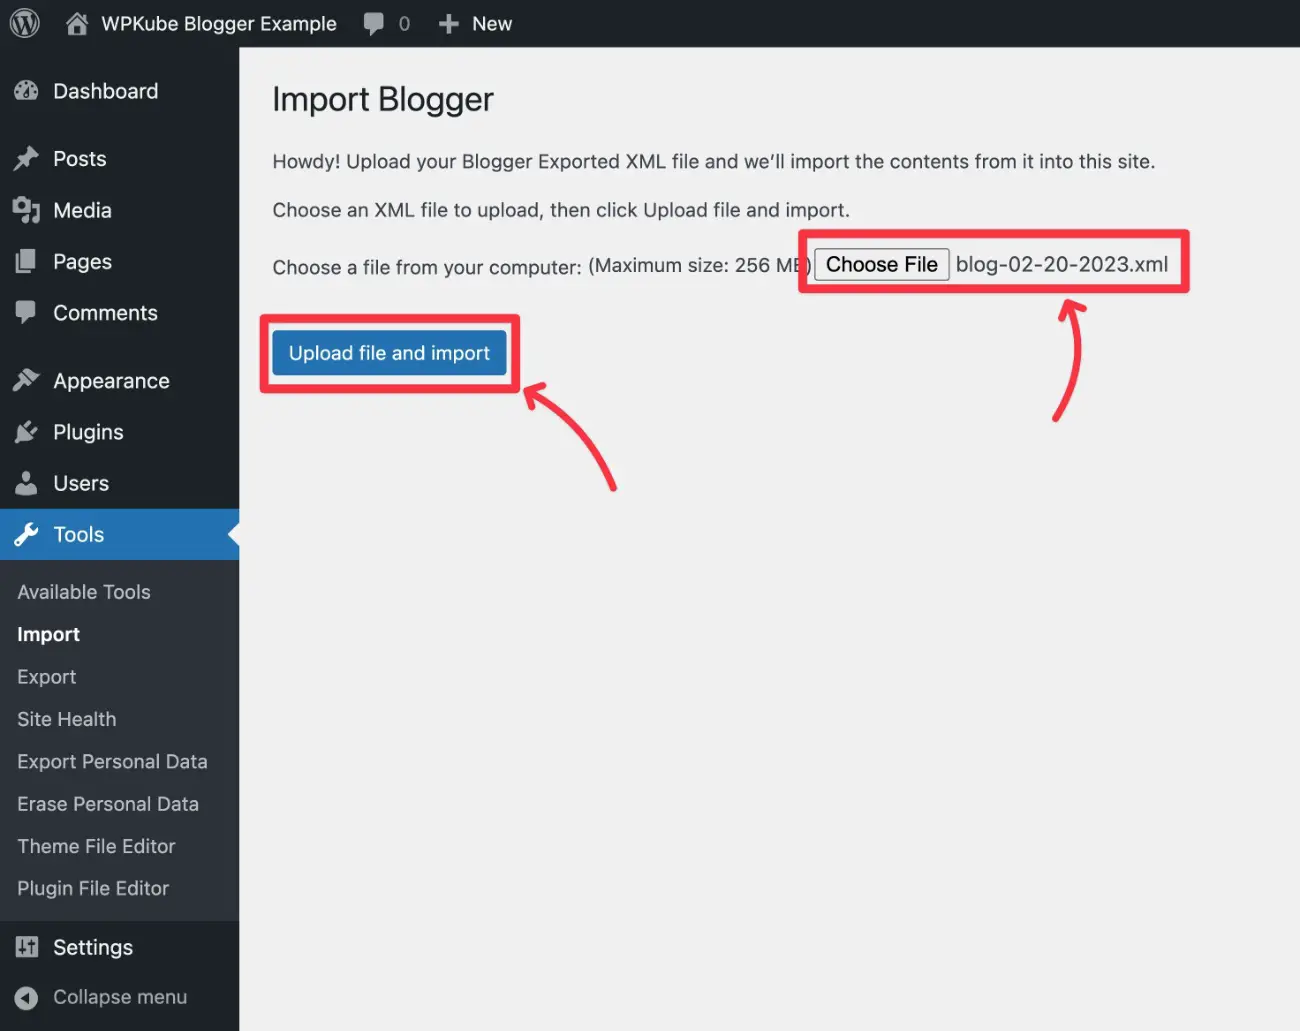Click the 'Howdy! Upload your Blogger Exported XML' text
This screenshot has height=1031, width=1300.
pyautogui.click(x=713, y=161)
